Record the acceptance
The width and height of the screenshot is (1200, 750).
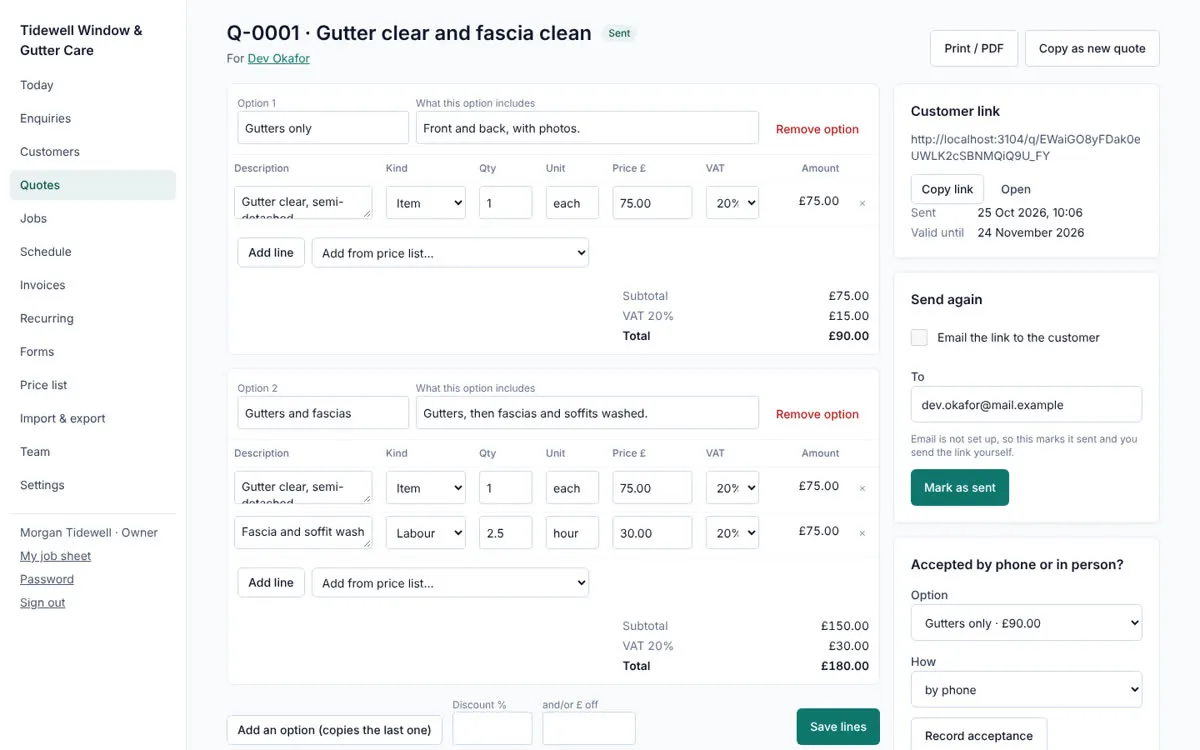pyautogui.click(x=979, y=735)
